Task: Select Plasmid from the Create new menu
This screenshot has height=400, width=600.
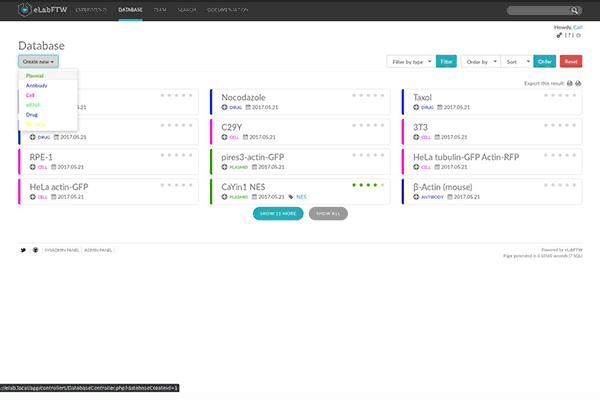Action: (34, 76)
